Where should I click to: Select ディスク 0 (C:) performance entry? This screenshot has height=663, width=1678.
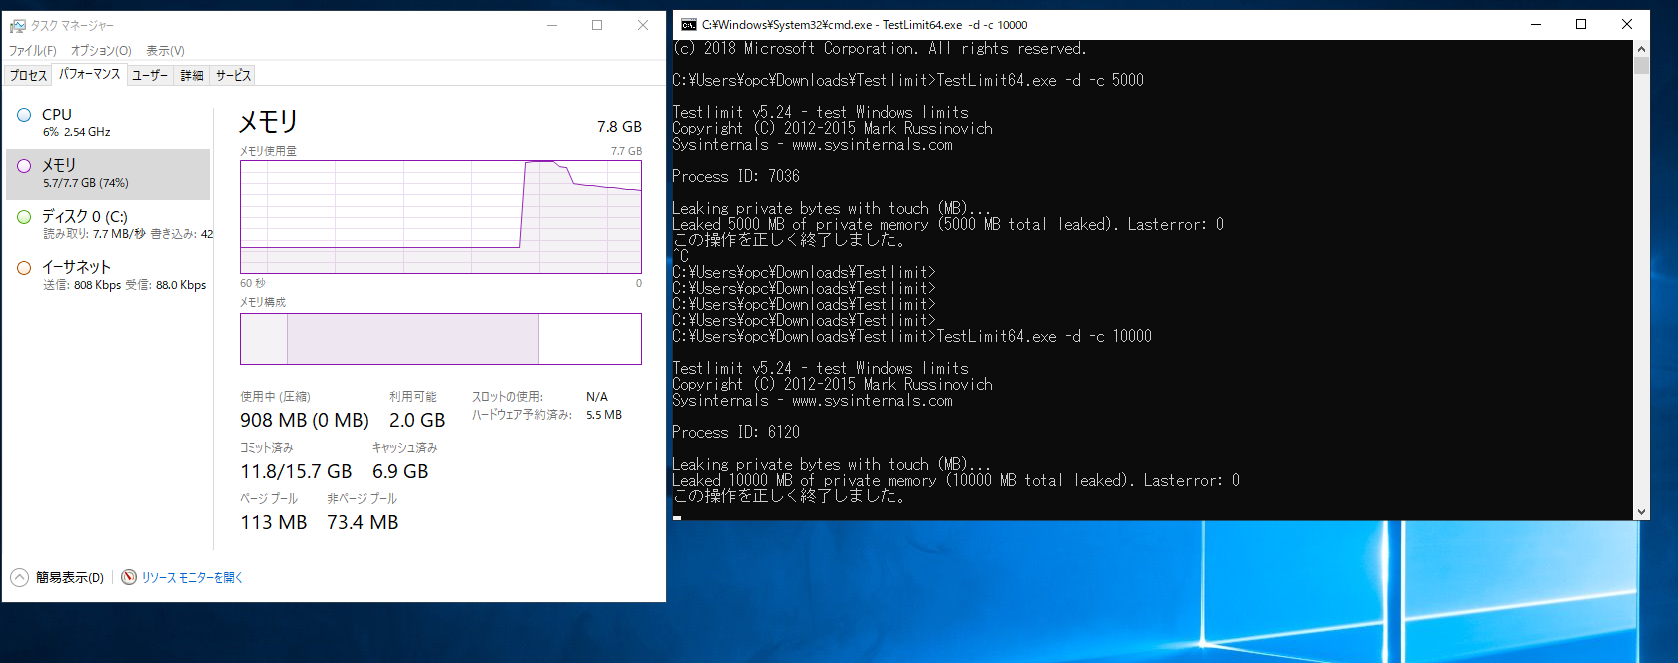(x=108, y=225)
